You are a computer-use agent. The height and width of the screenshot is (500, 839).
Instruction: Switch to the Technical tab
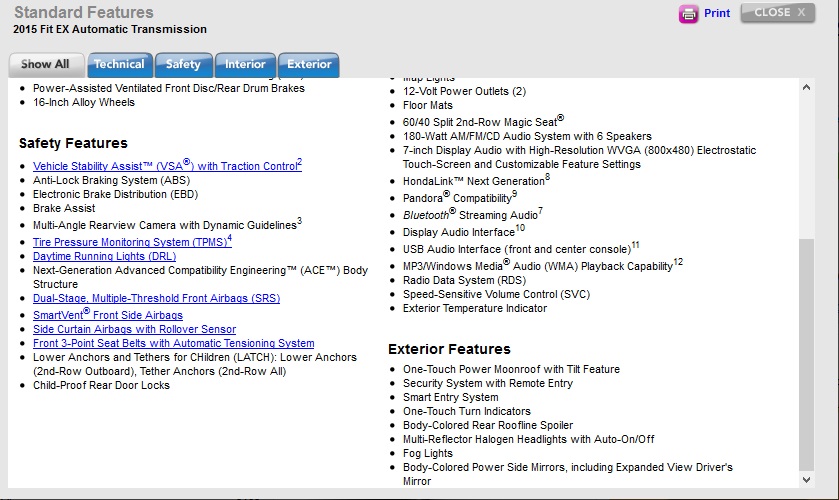120,65
